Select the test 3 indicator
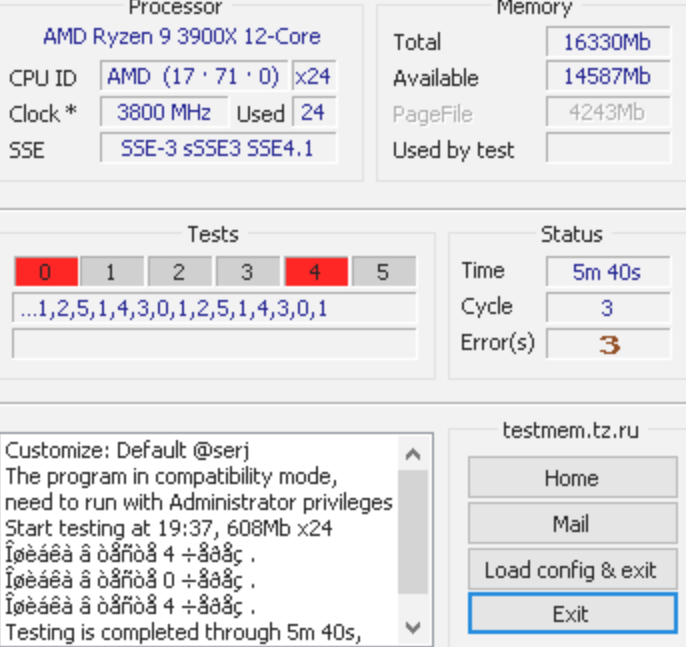The image size is (686, 647). (x=248, y=272)
